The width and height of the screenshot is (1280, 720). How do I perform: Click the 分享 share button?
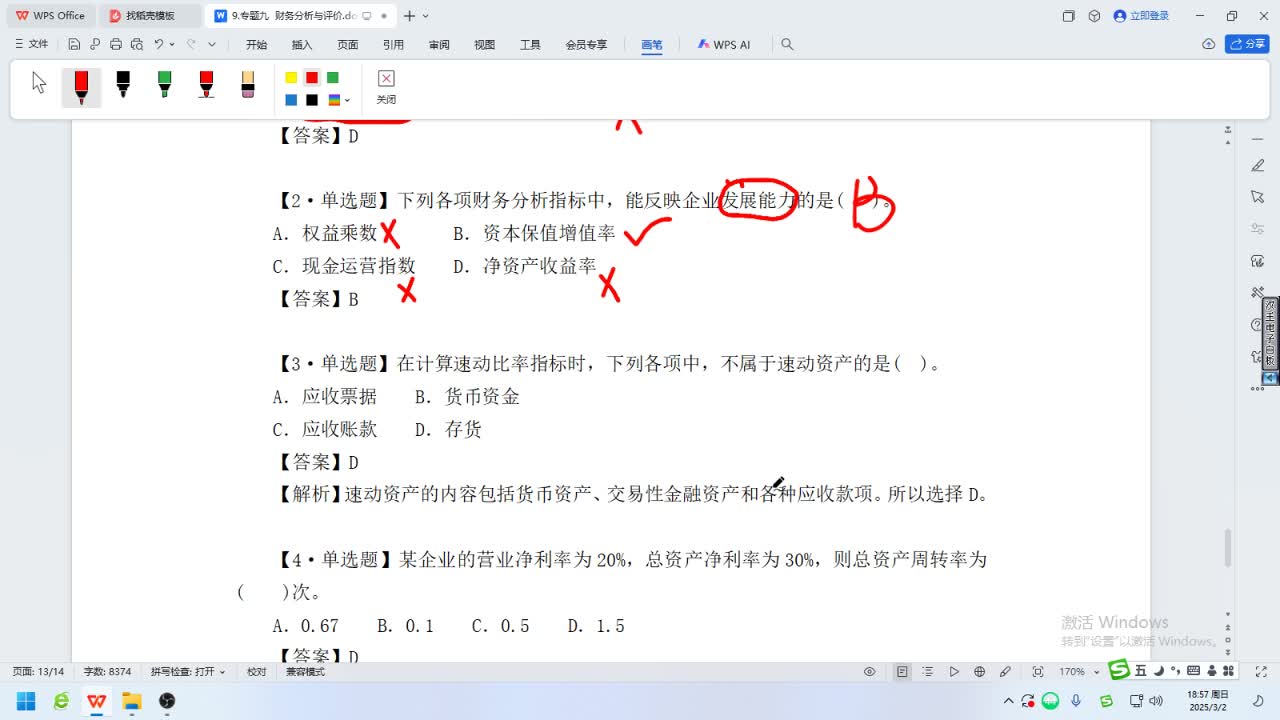pyautogui.click(x=1247, y=44)
